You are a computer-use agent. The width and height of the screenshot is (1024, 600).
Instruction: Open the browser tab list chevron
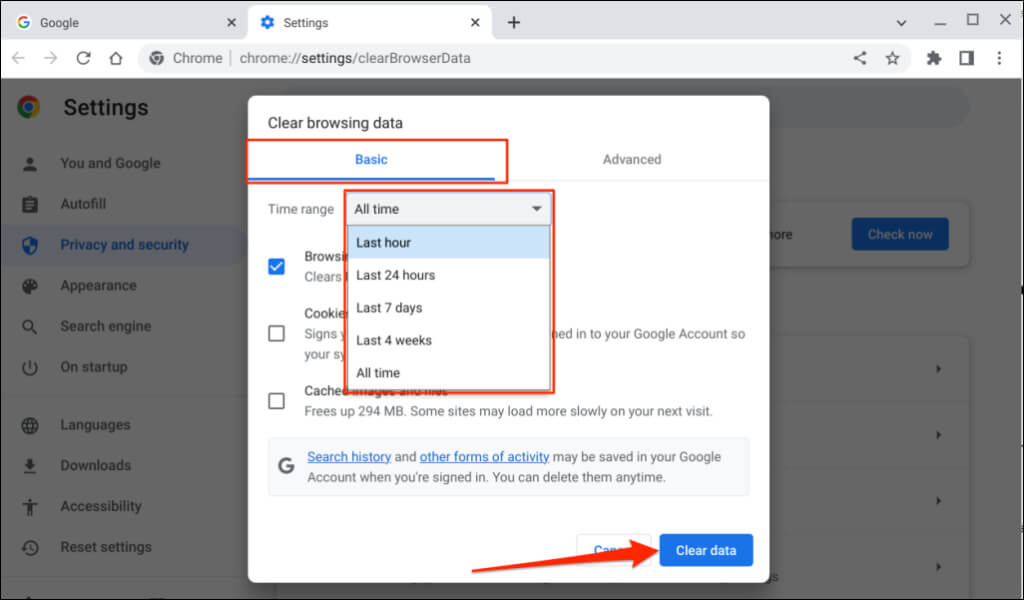click(902, 21)
